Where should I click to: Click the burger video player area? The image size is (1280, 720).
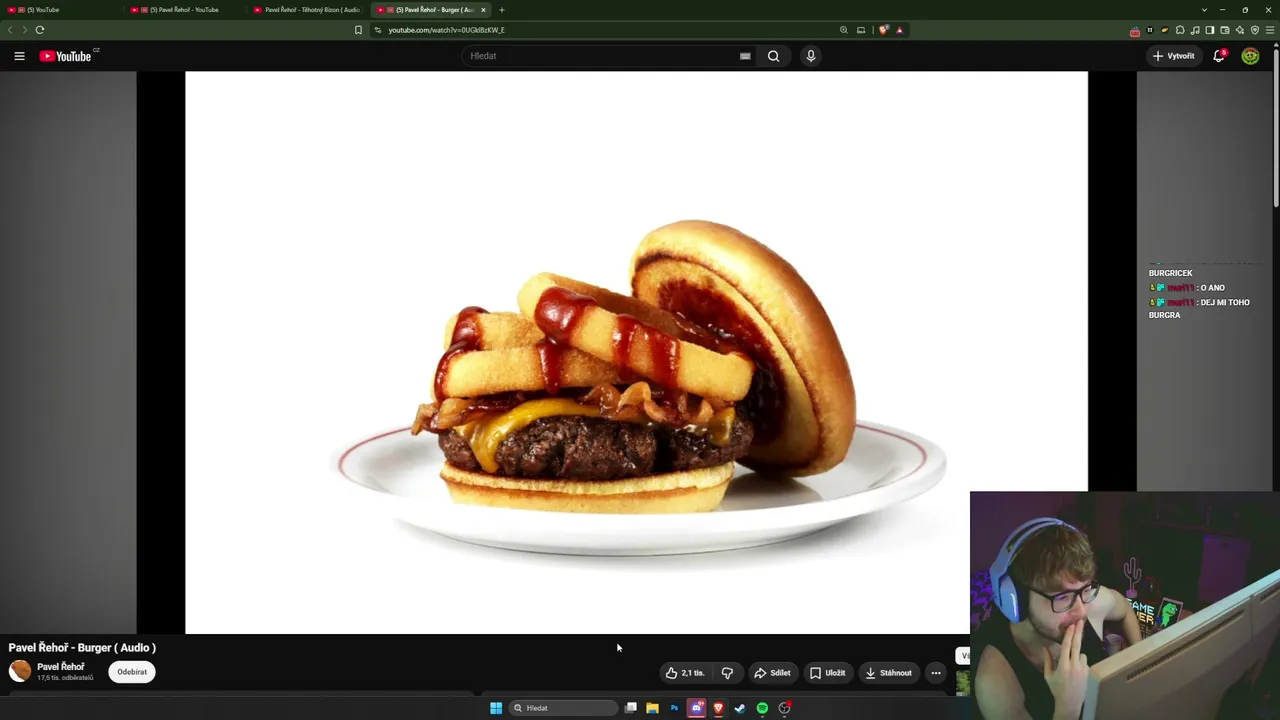point(636,352)
